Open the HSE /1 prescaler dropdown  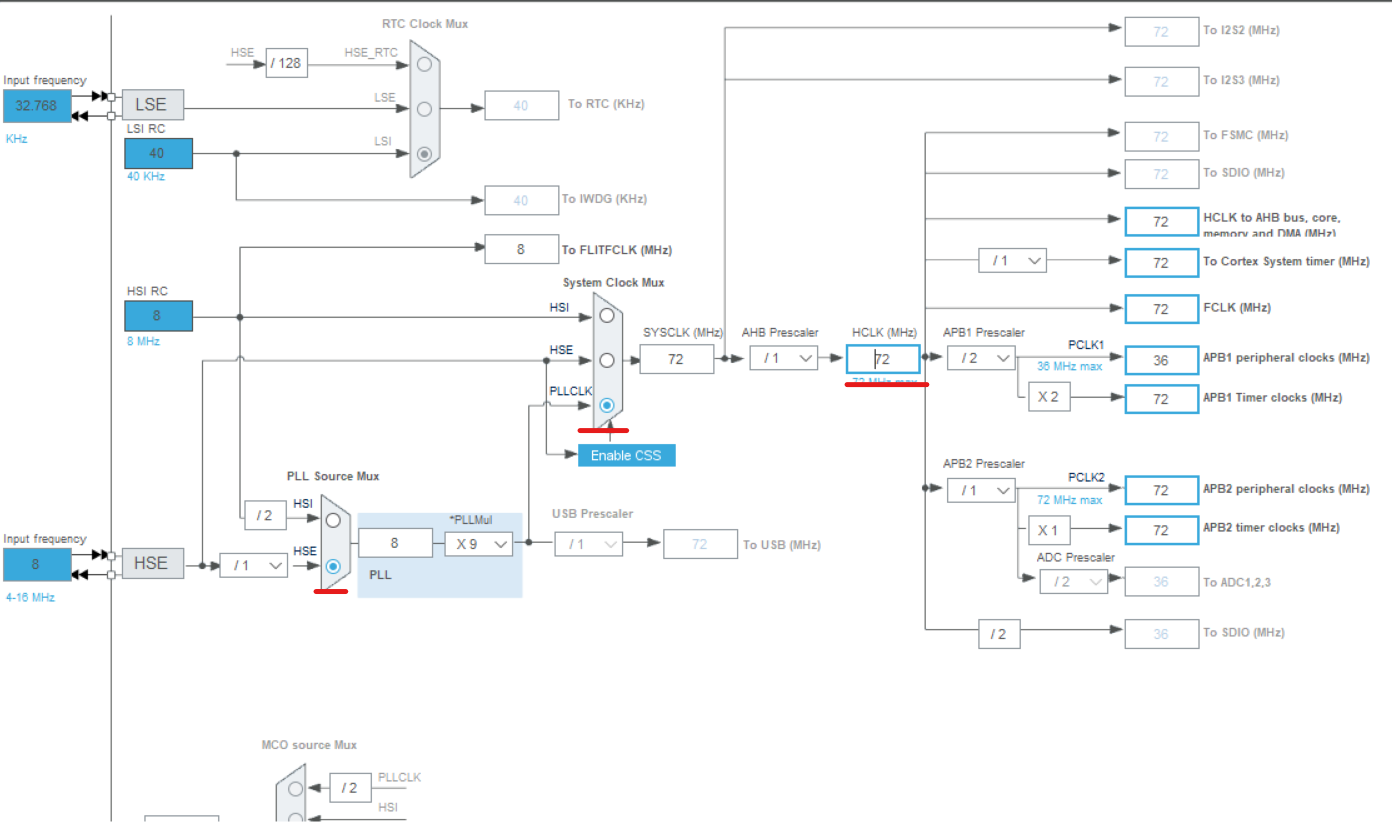254,565
